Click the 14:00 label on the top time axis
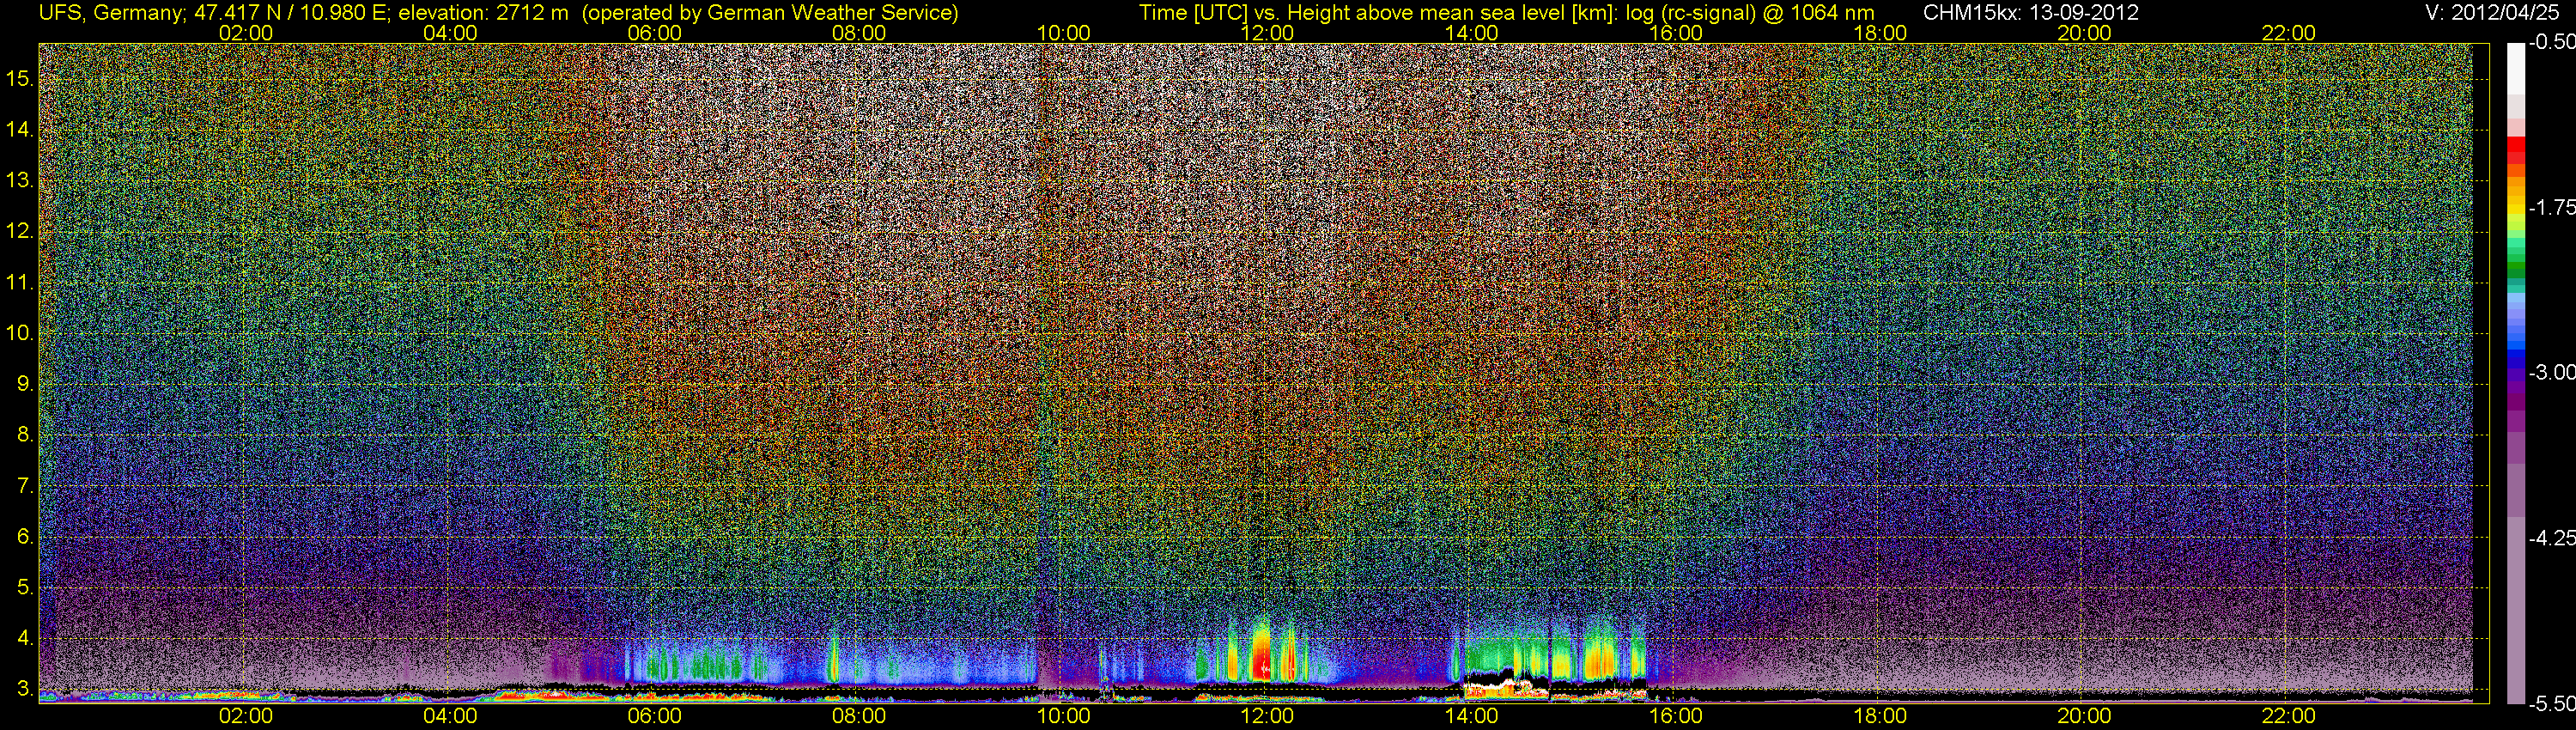 [1472, 33]
